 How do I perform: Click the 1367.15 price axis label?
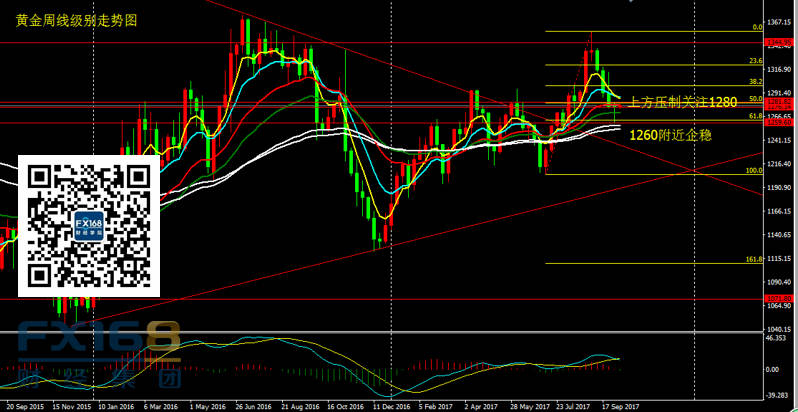(779, 20)
